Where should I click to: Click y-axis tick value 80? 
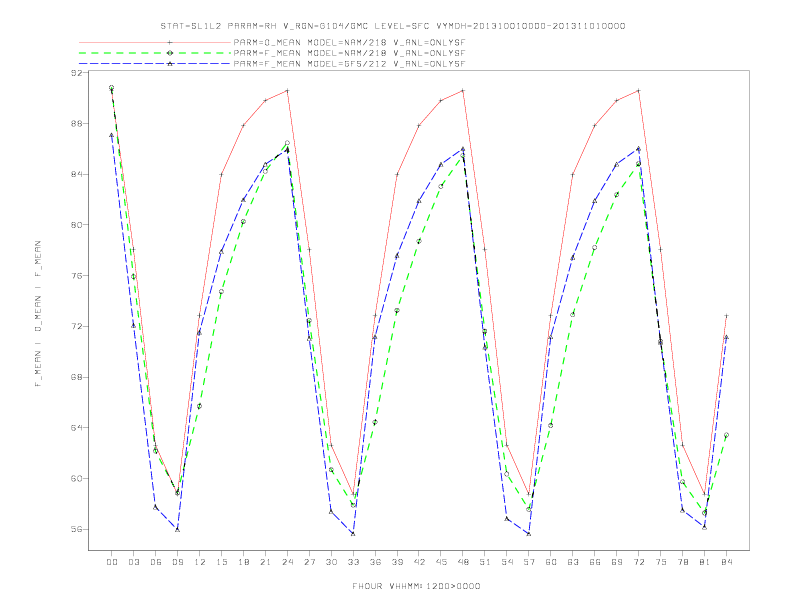pyautogui.click(x=76, y=225)
